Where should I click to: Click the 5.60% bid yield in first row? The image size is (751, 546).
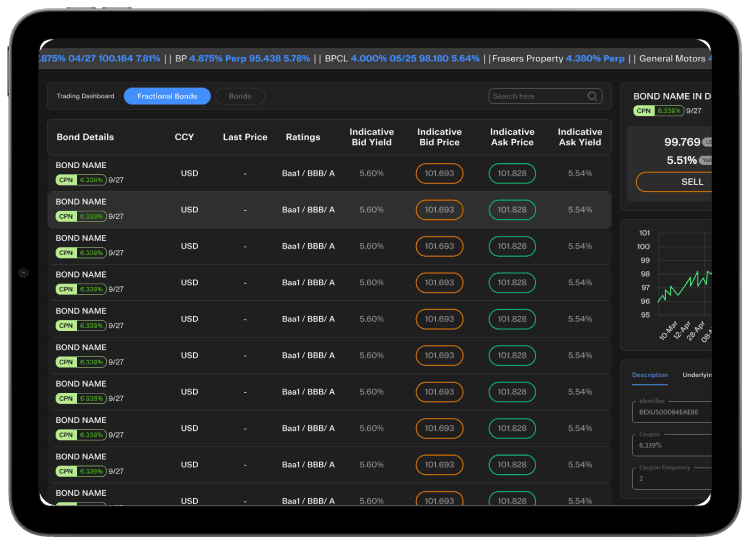point(371,173)
